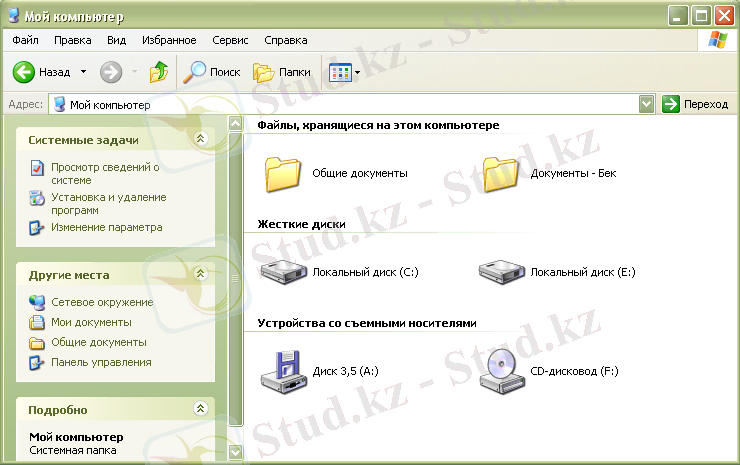Click the CD-дисковод (F:) label

click(x=574, y=371)
